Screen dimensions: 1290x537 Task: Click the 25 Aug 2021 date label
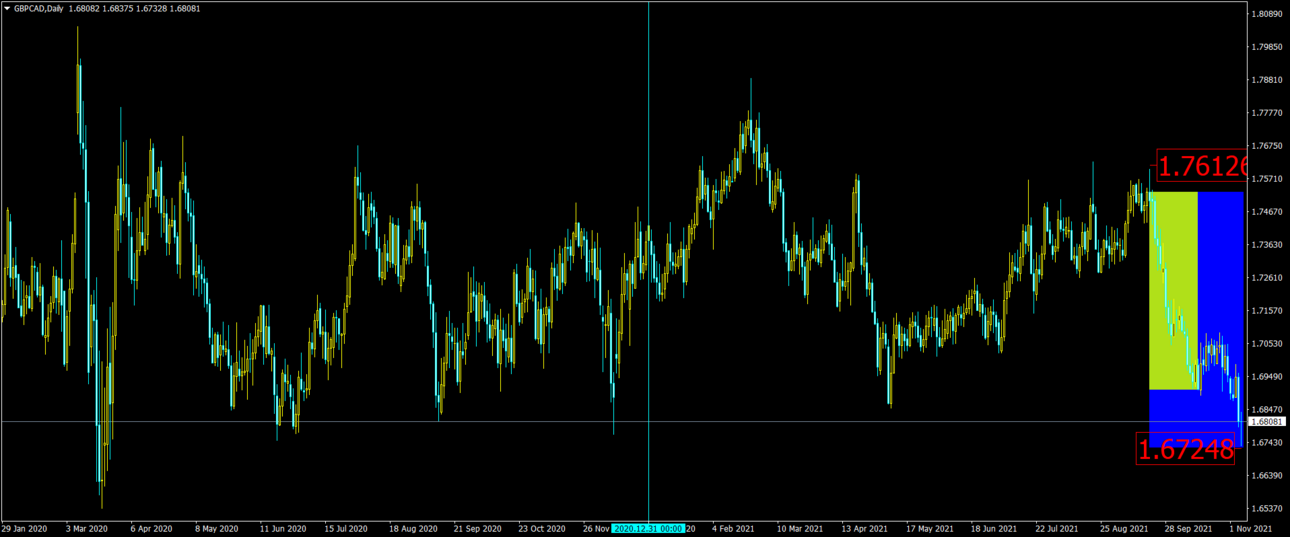(1122, 528)
